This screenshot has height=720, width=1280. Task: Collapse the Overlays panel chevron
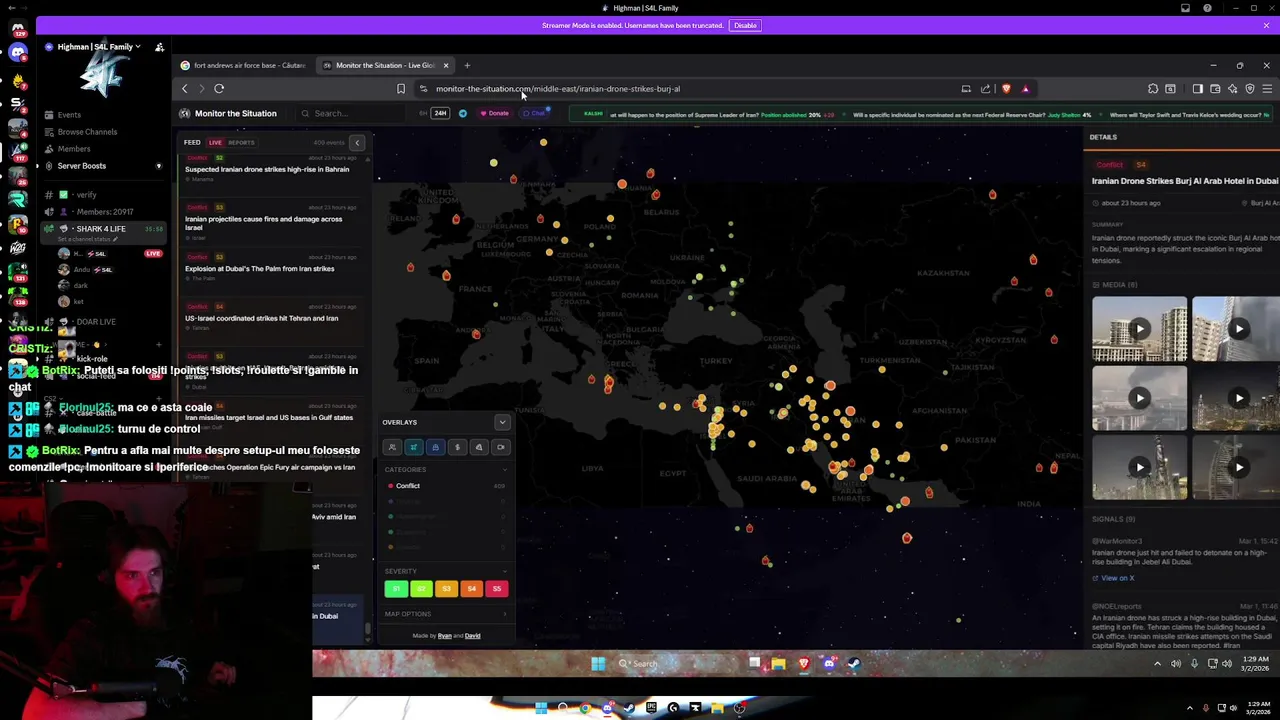point(502,422)
